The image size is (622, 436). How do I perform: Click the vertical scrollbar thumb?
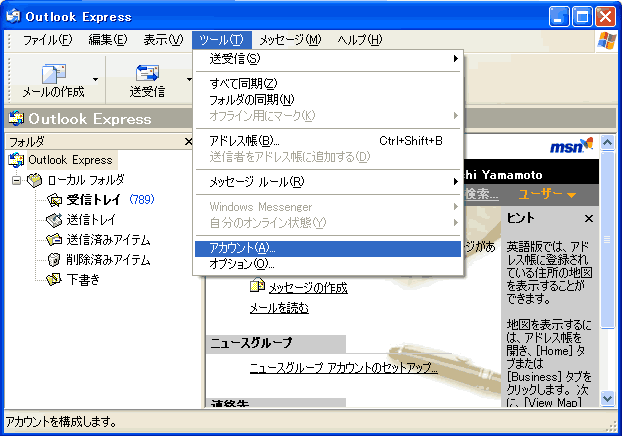608,239
